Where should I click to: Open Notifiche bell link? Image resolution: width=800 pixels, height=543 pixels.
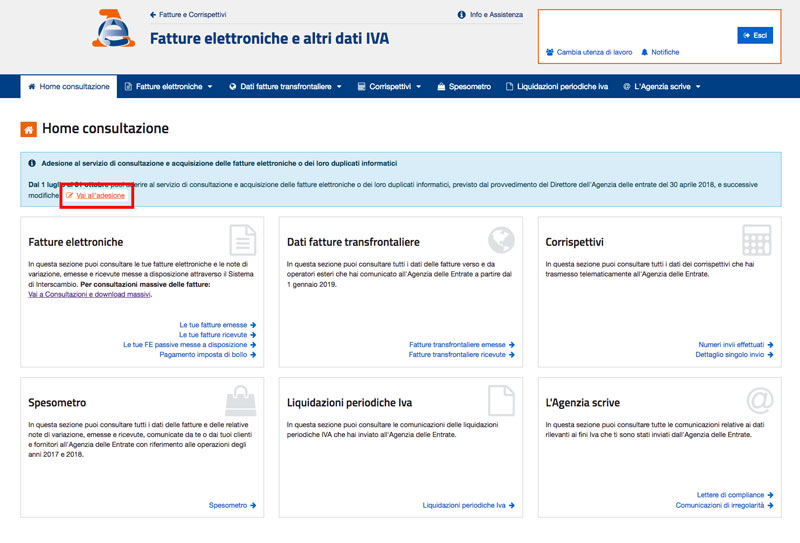660,52
